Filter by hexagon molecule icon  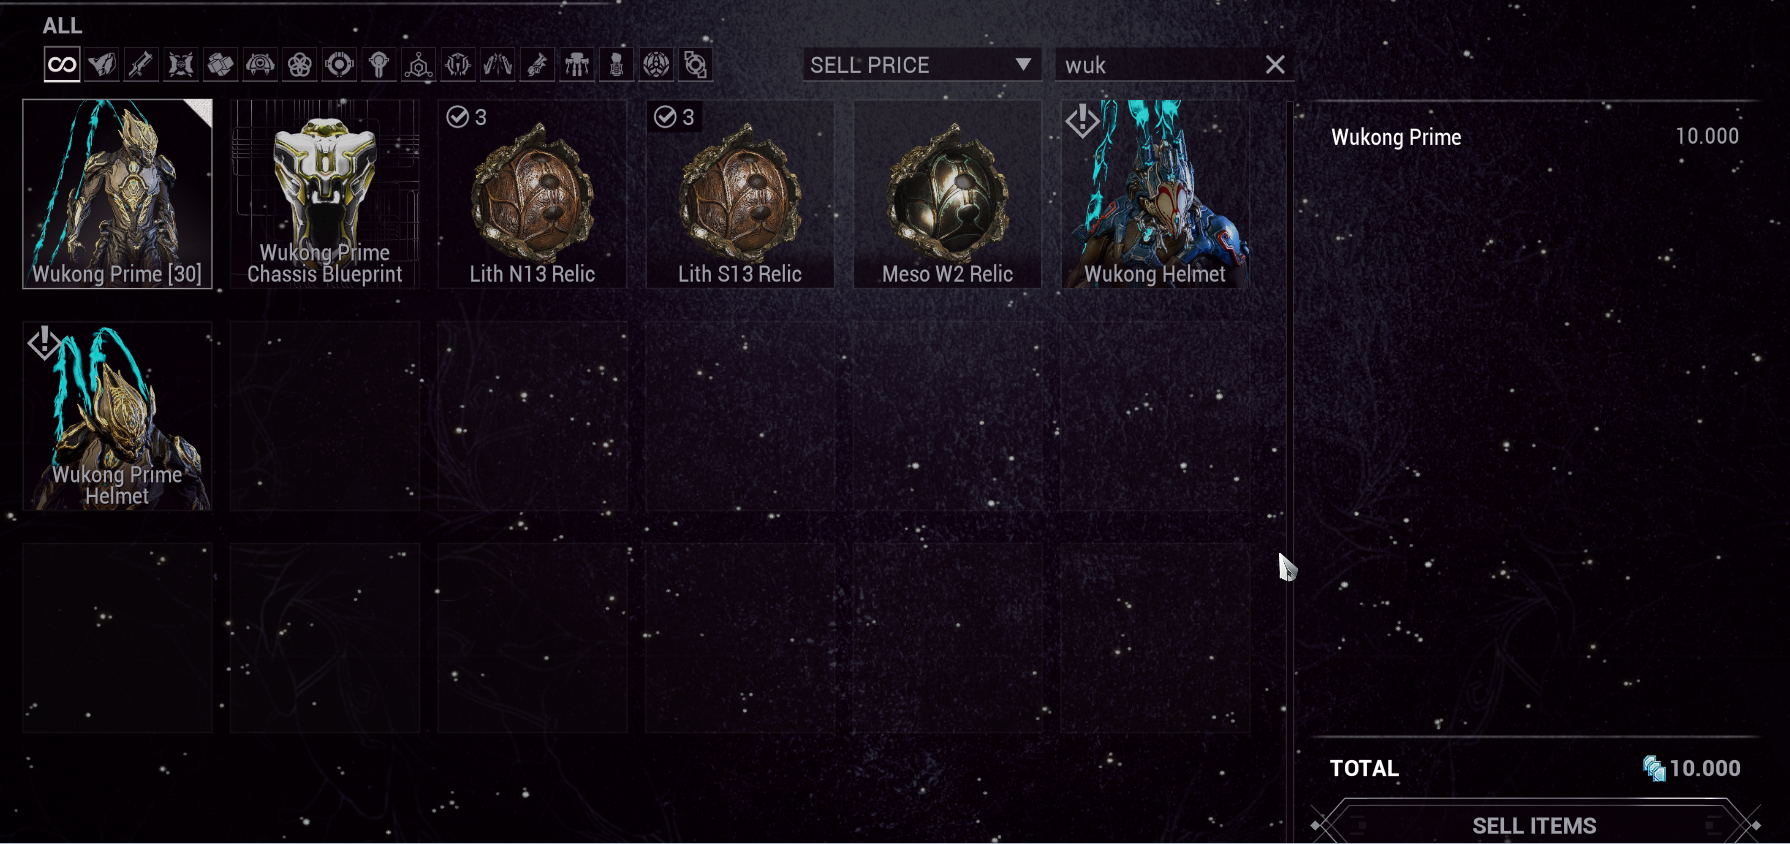pos(418,65)
